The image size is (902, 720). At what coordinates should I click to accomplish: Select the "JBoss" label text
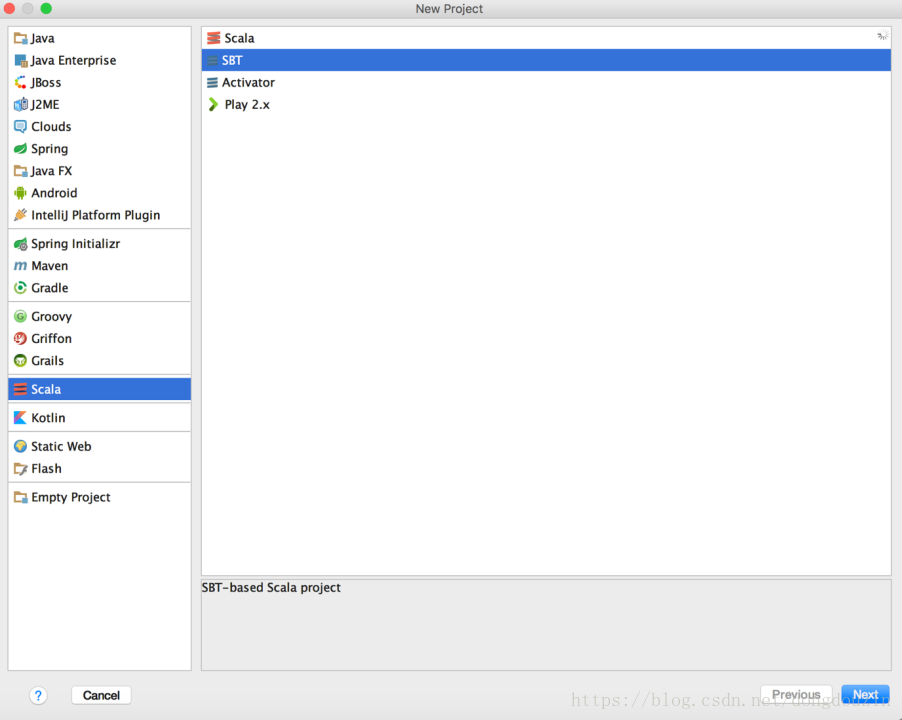point(46,82)
